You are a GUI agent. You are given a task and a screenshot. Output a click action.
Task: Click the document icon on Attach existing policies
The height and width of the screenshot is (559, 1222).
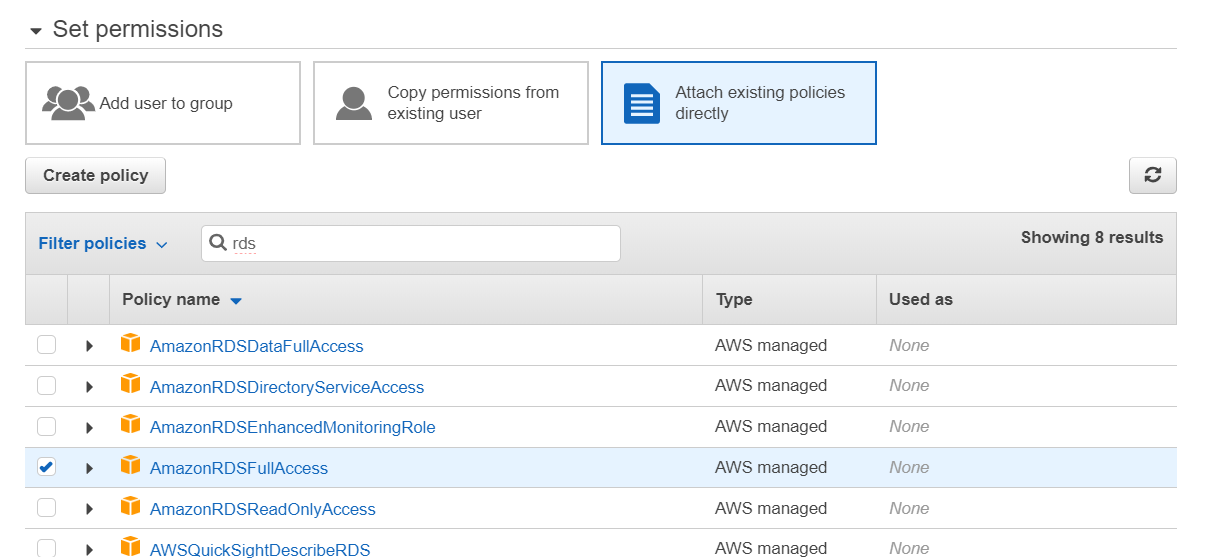coord(641,103)
